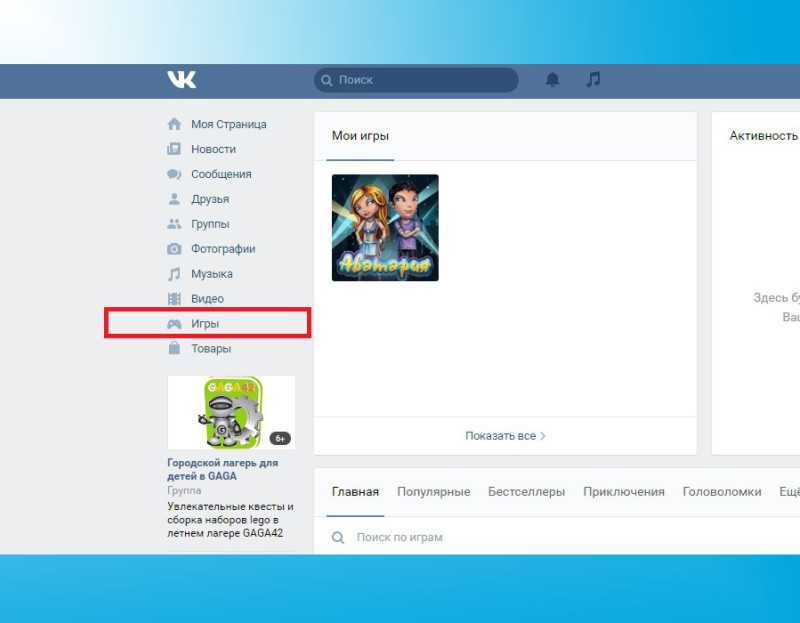Open the music player note icon in header
The height and width of the screenshot is (623, 800).
pyautogui.click(x=593, y=80)
